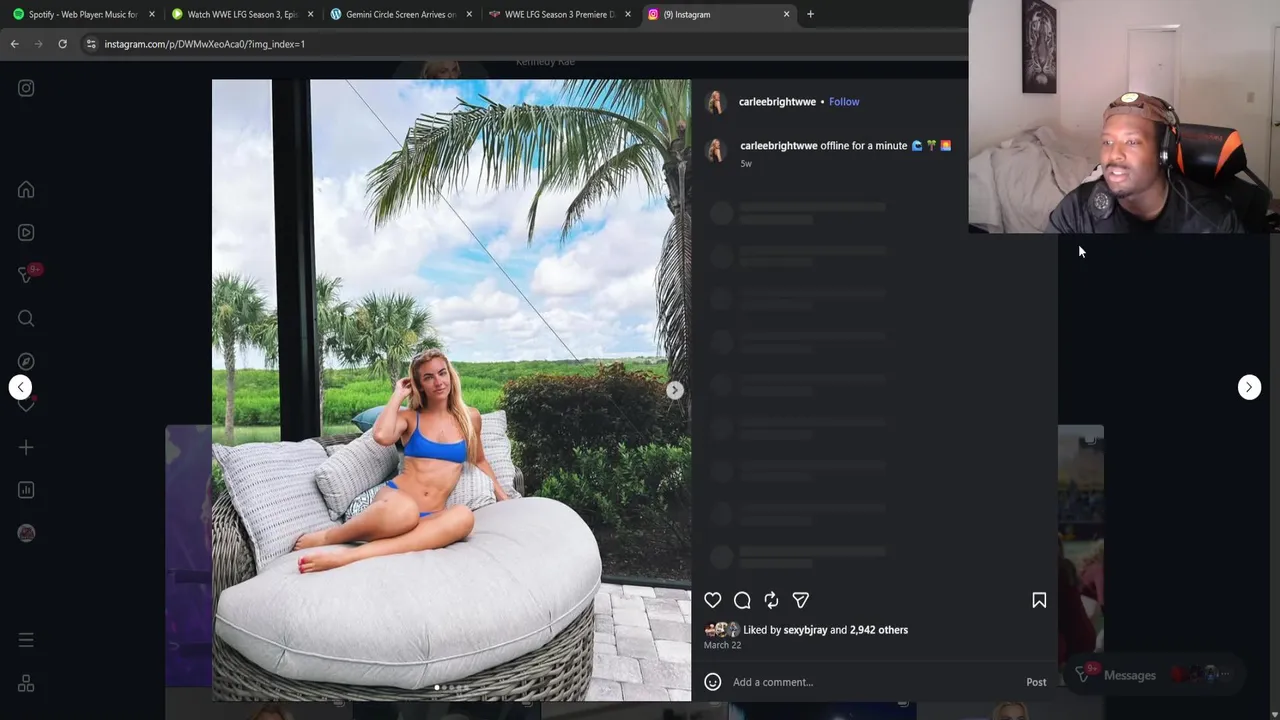The width and height of the screenshot is (1280, 720).
Task: Click the comment bubble icon
Action: coord(742,600)
